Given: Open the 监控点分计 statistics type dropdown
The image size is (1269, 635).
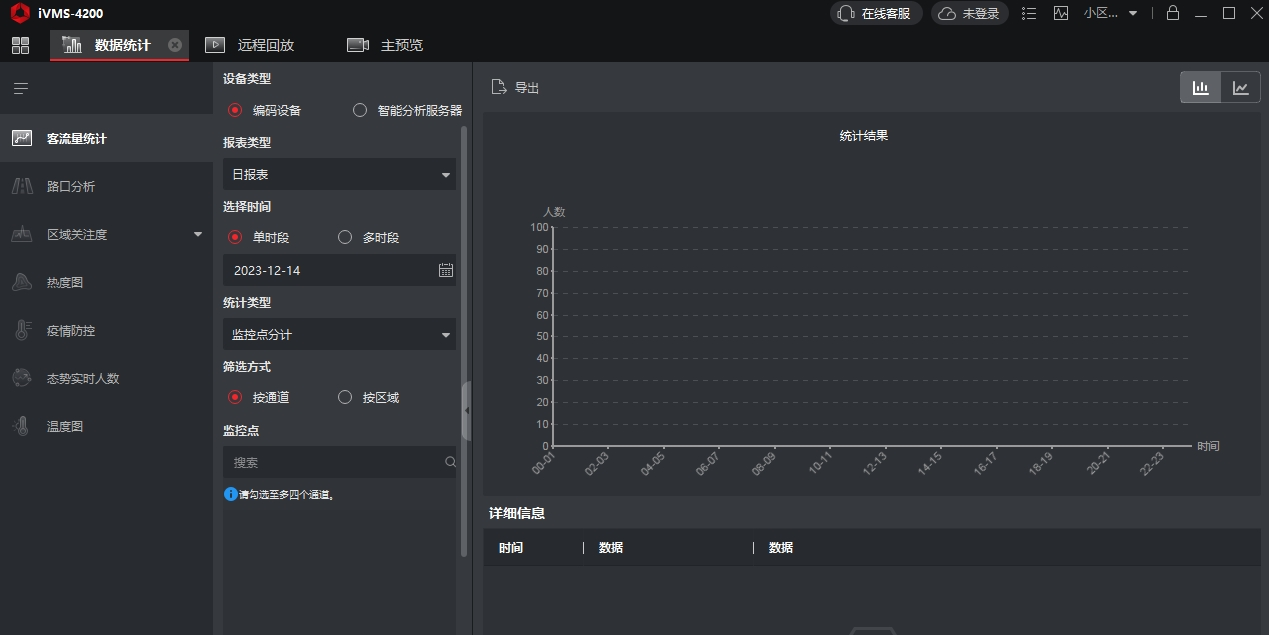Looking at the screenshot, I should tap(339, 334).
